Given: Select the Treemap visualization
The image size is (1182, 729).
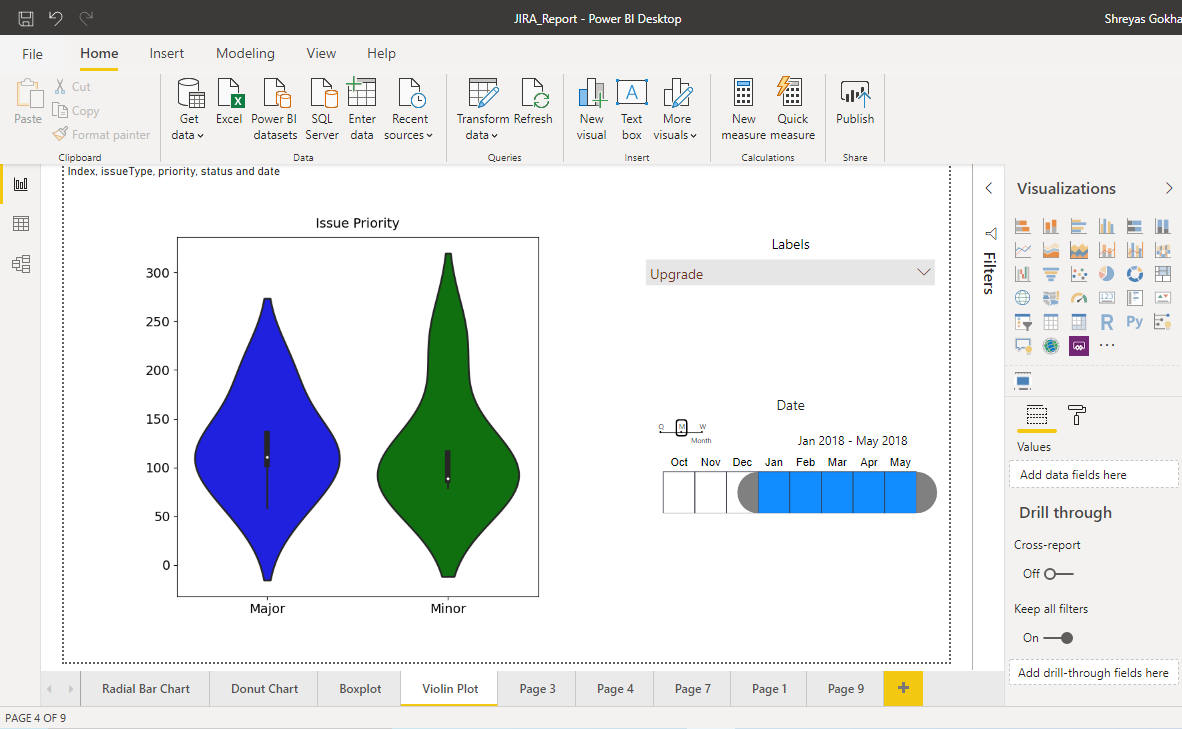Looking at the screenshot, I should pyautogui.click(x=1162, y=274).
